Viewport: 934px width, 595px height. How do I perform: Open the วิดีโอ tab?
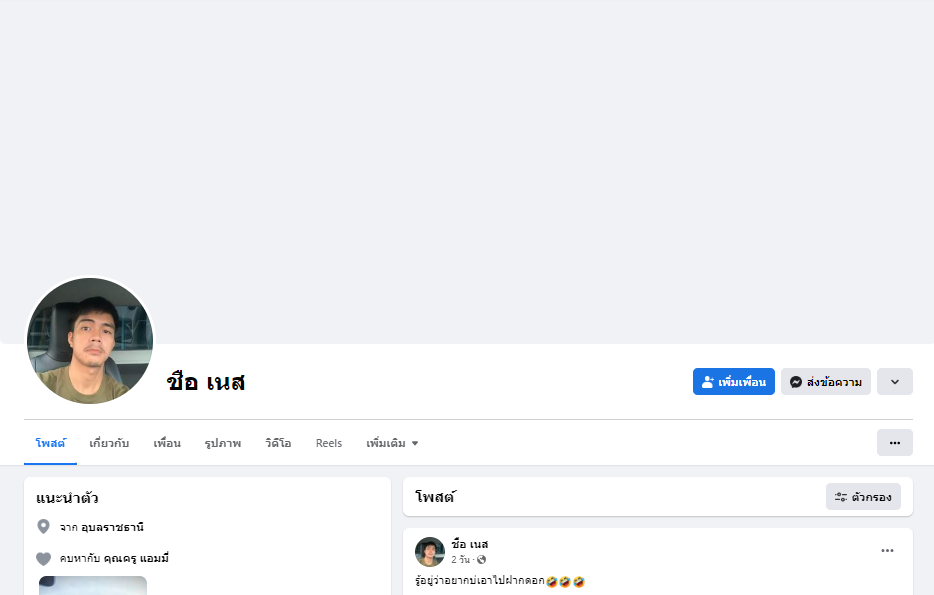[x=278, y=443]
